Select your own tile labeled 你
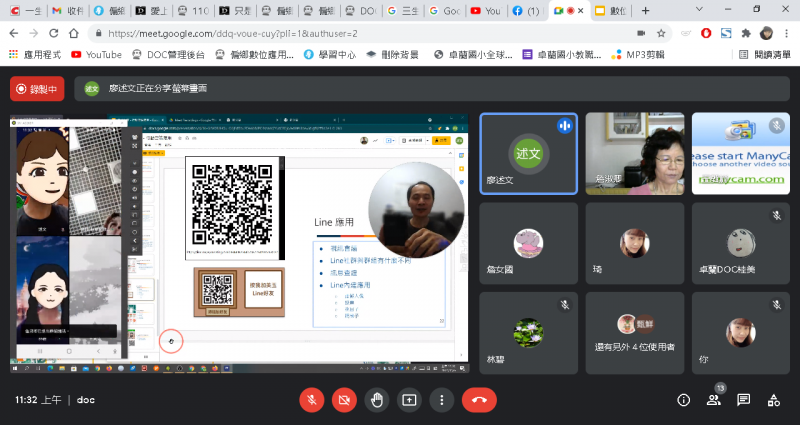The width and height of the screenshot is (800, 425). [x=741, y=333]
